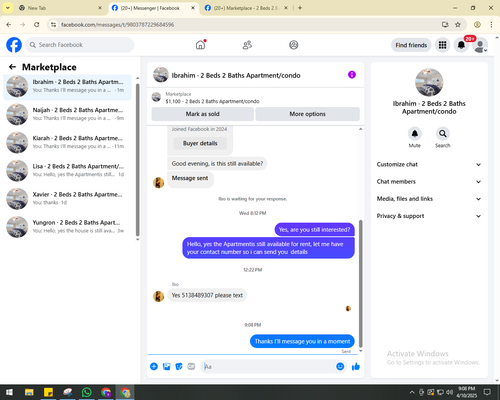Open the Kiarah conversation

(x=68, y=142)
